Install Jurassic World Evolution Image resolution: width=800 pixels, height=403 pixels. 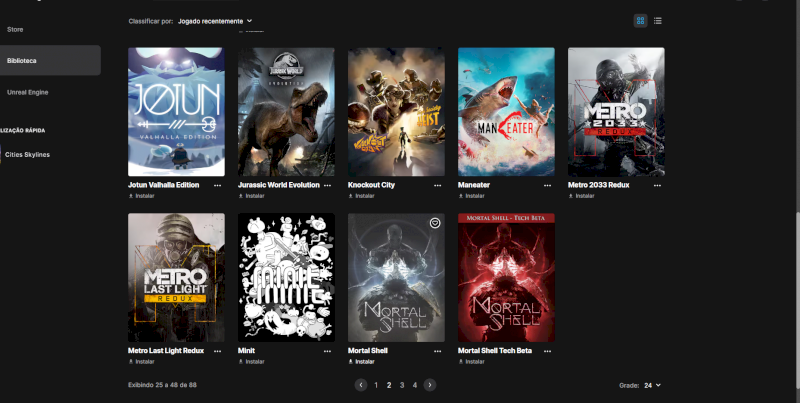(x=252, y=196)
